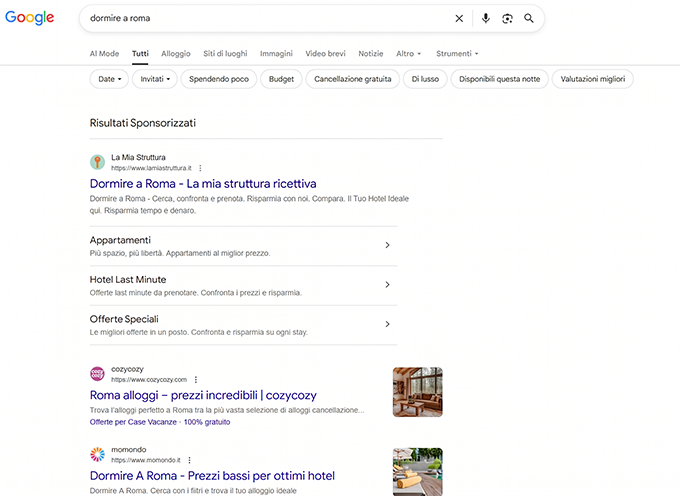Apply the Budget filter chip
This screenshot has height=496, width=680.
[281, 79]
